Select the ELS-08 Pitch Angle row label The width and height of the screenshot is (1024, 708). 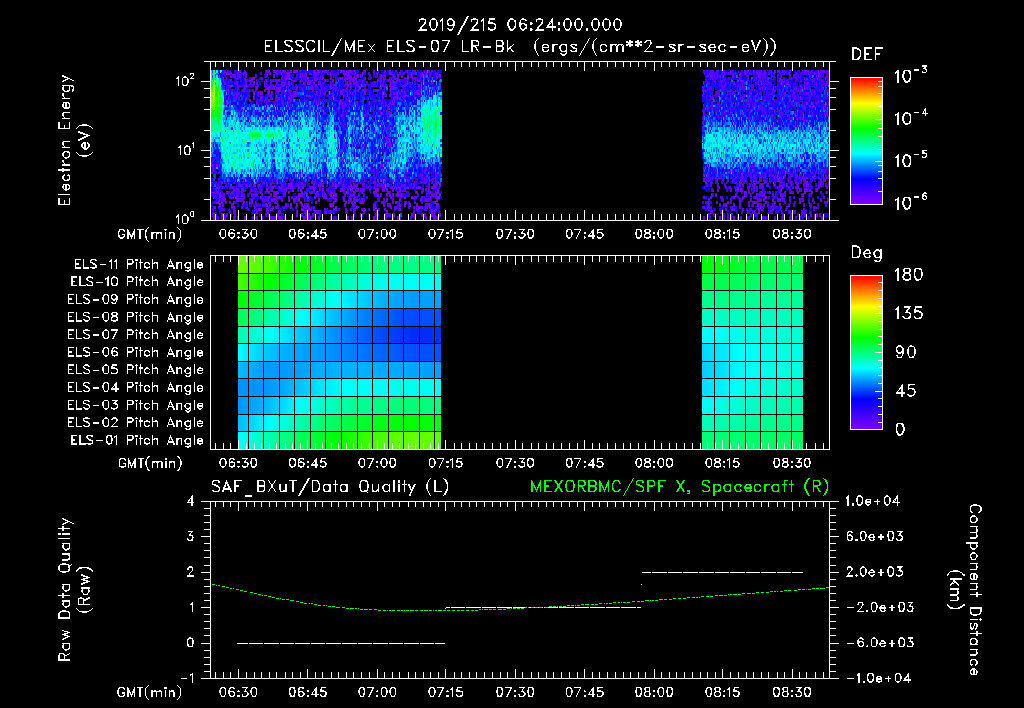click(136, 317)
